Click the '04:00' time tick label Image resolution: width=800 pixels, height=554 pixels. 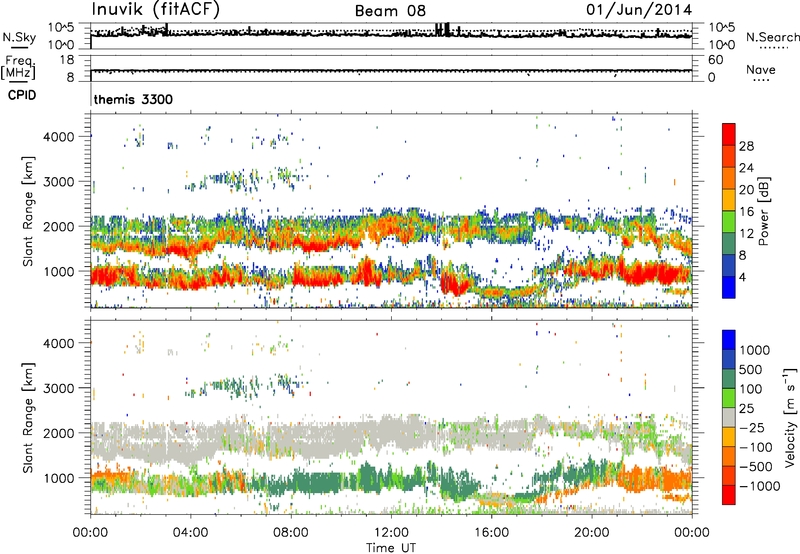[191, 533]
